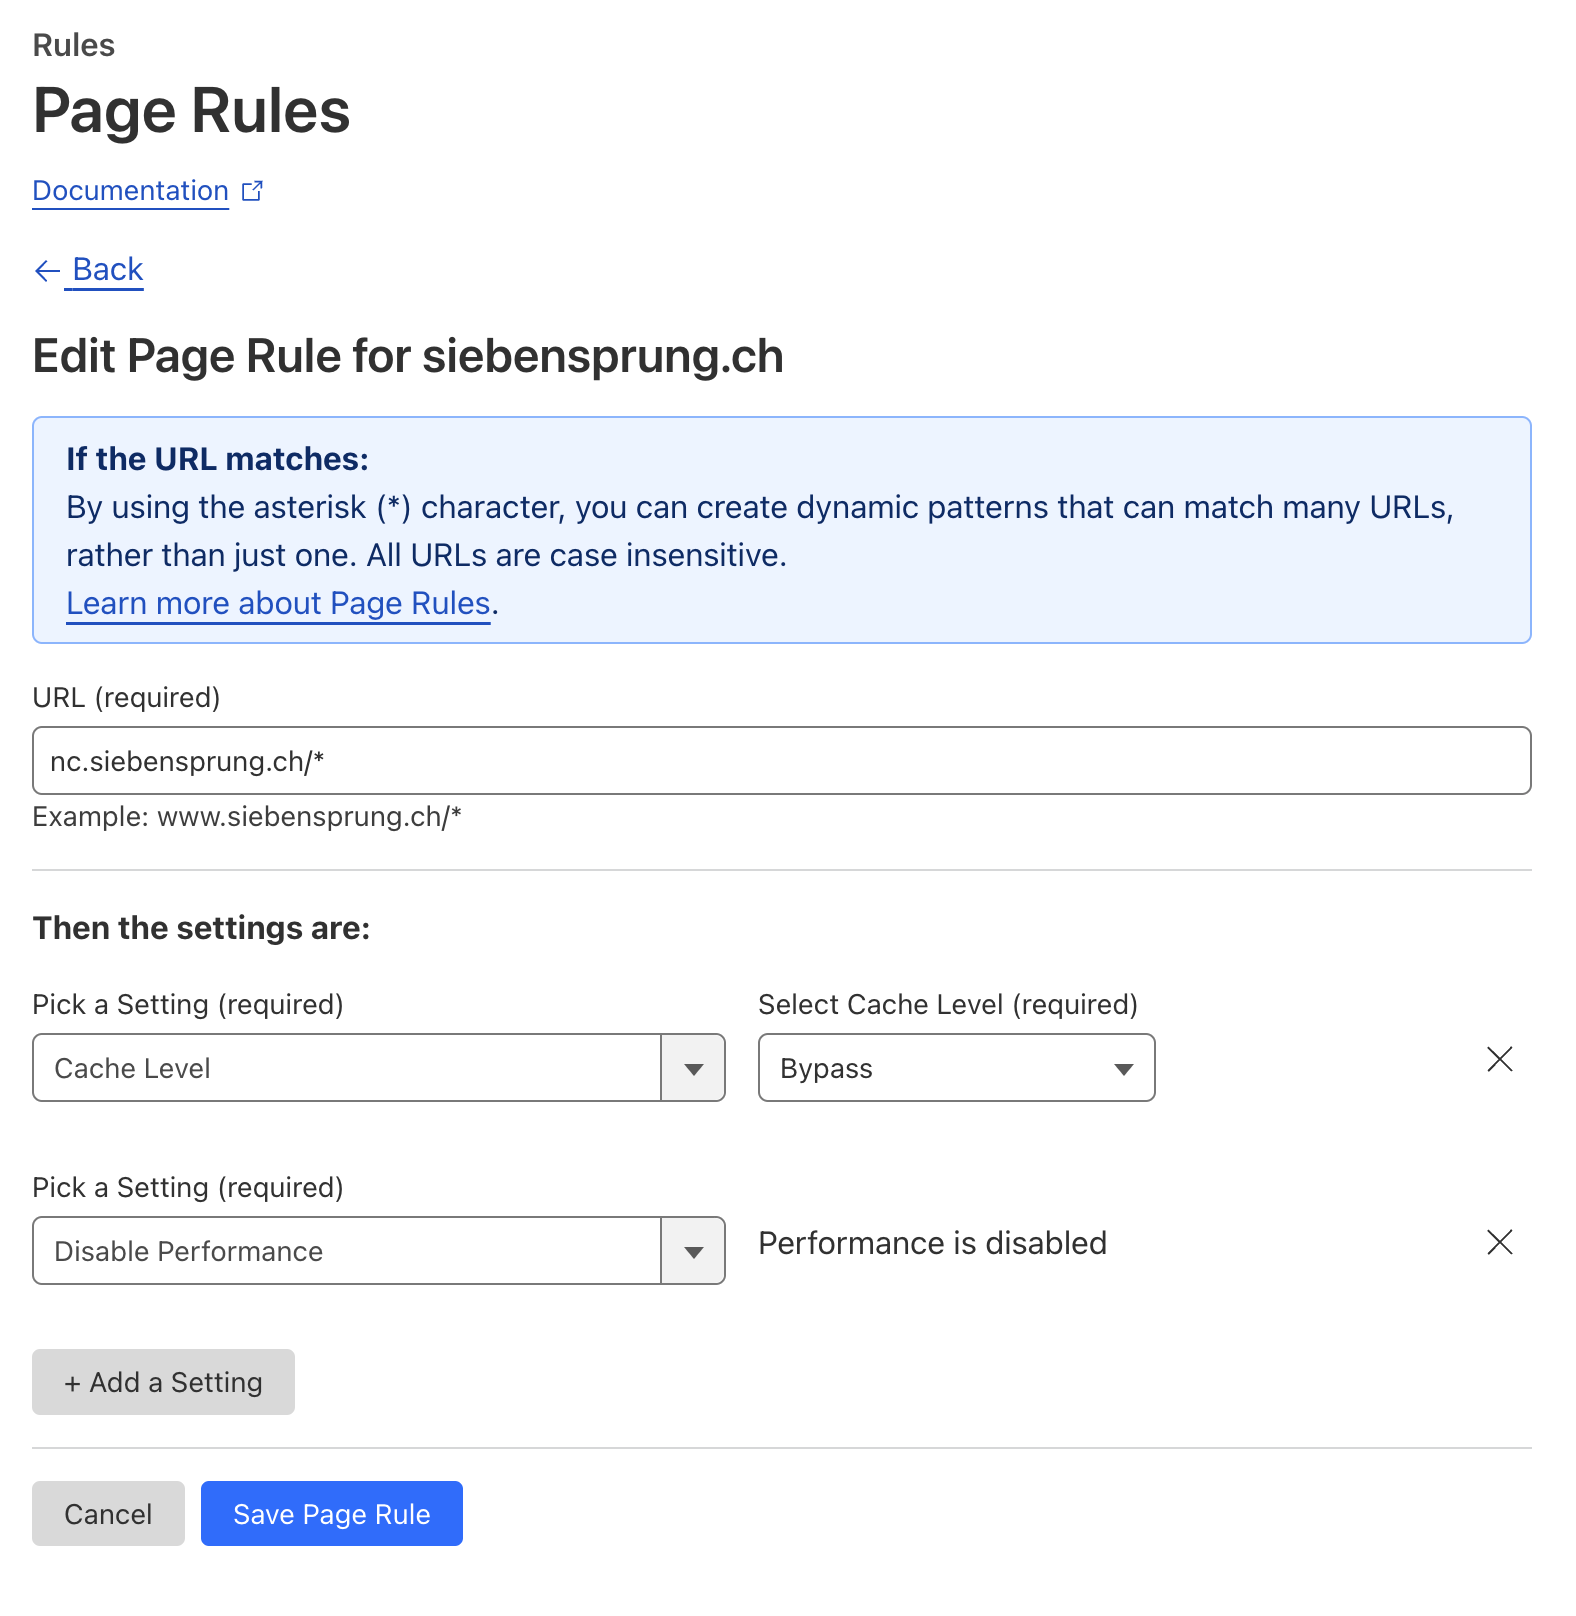This screenshot has width=1576, height=1616.
Task: Click the Add a Setting button
Action: 162,1382
